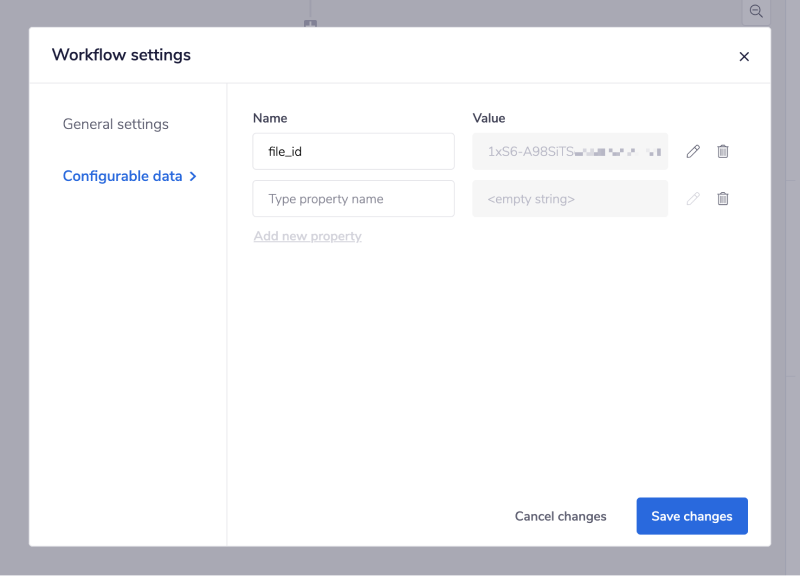Viewport: 800px width, 576px height.
Task: Expand the chevron beside Configurable data
Action: [x=193, y=176]
